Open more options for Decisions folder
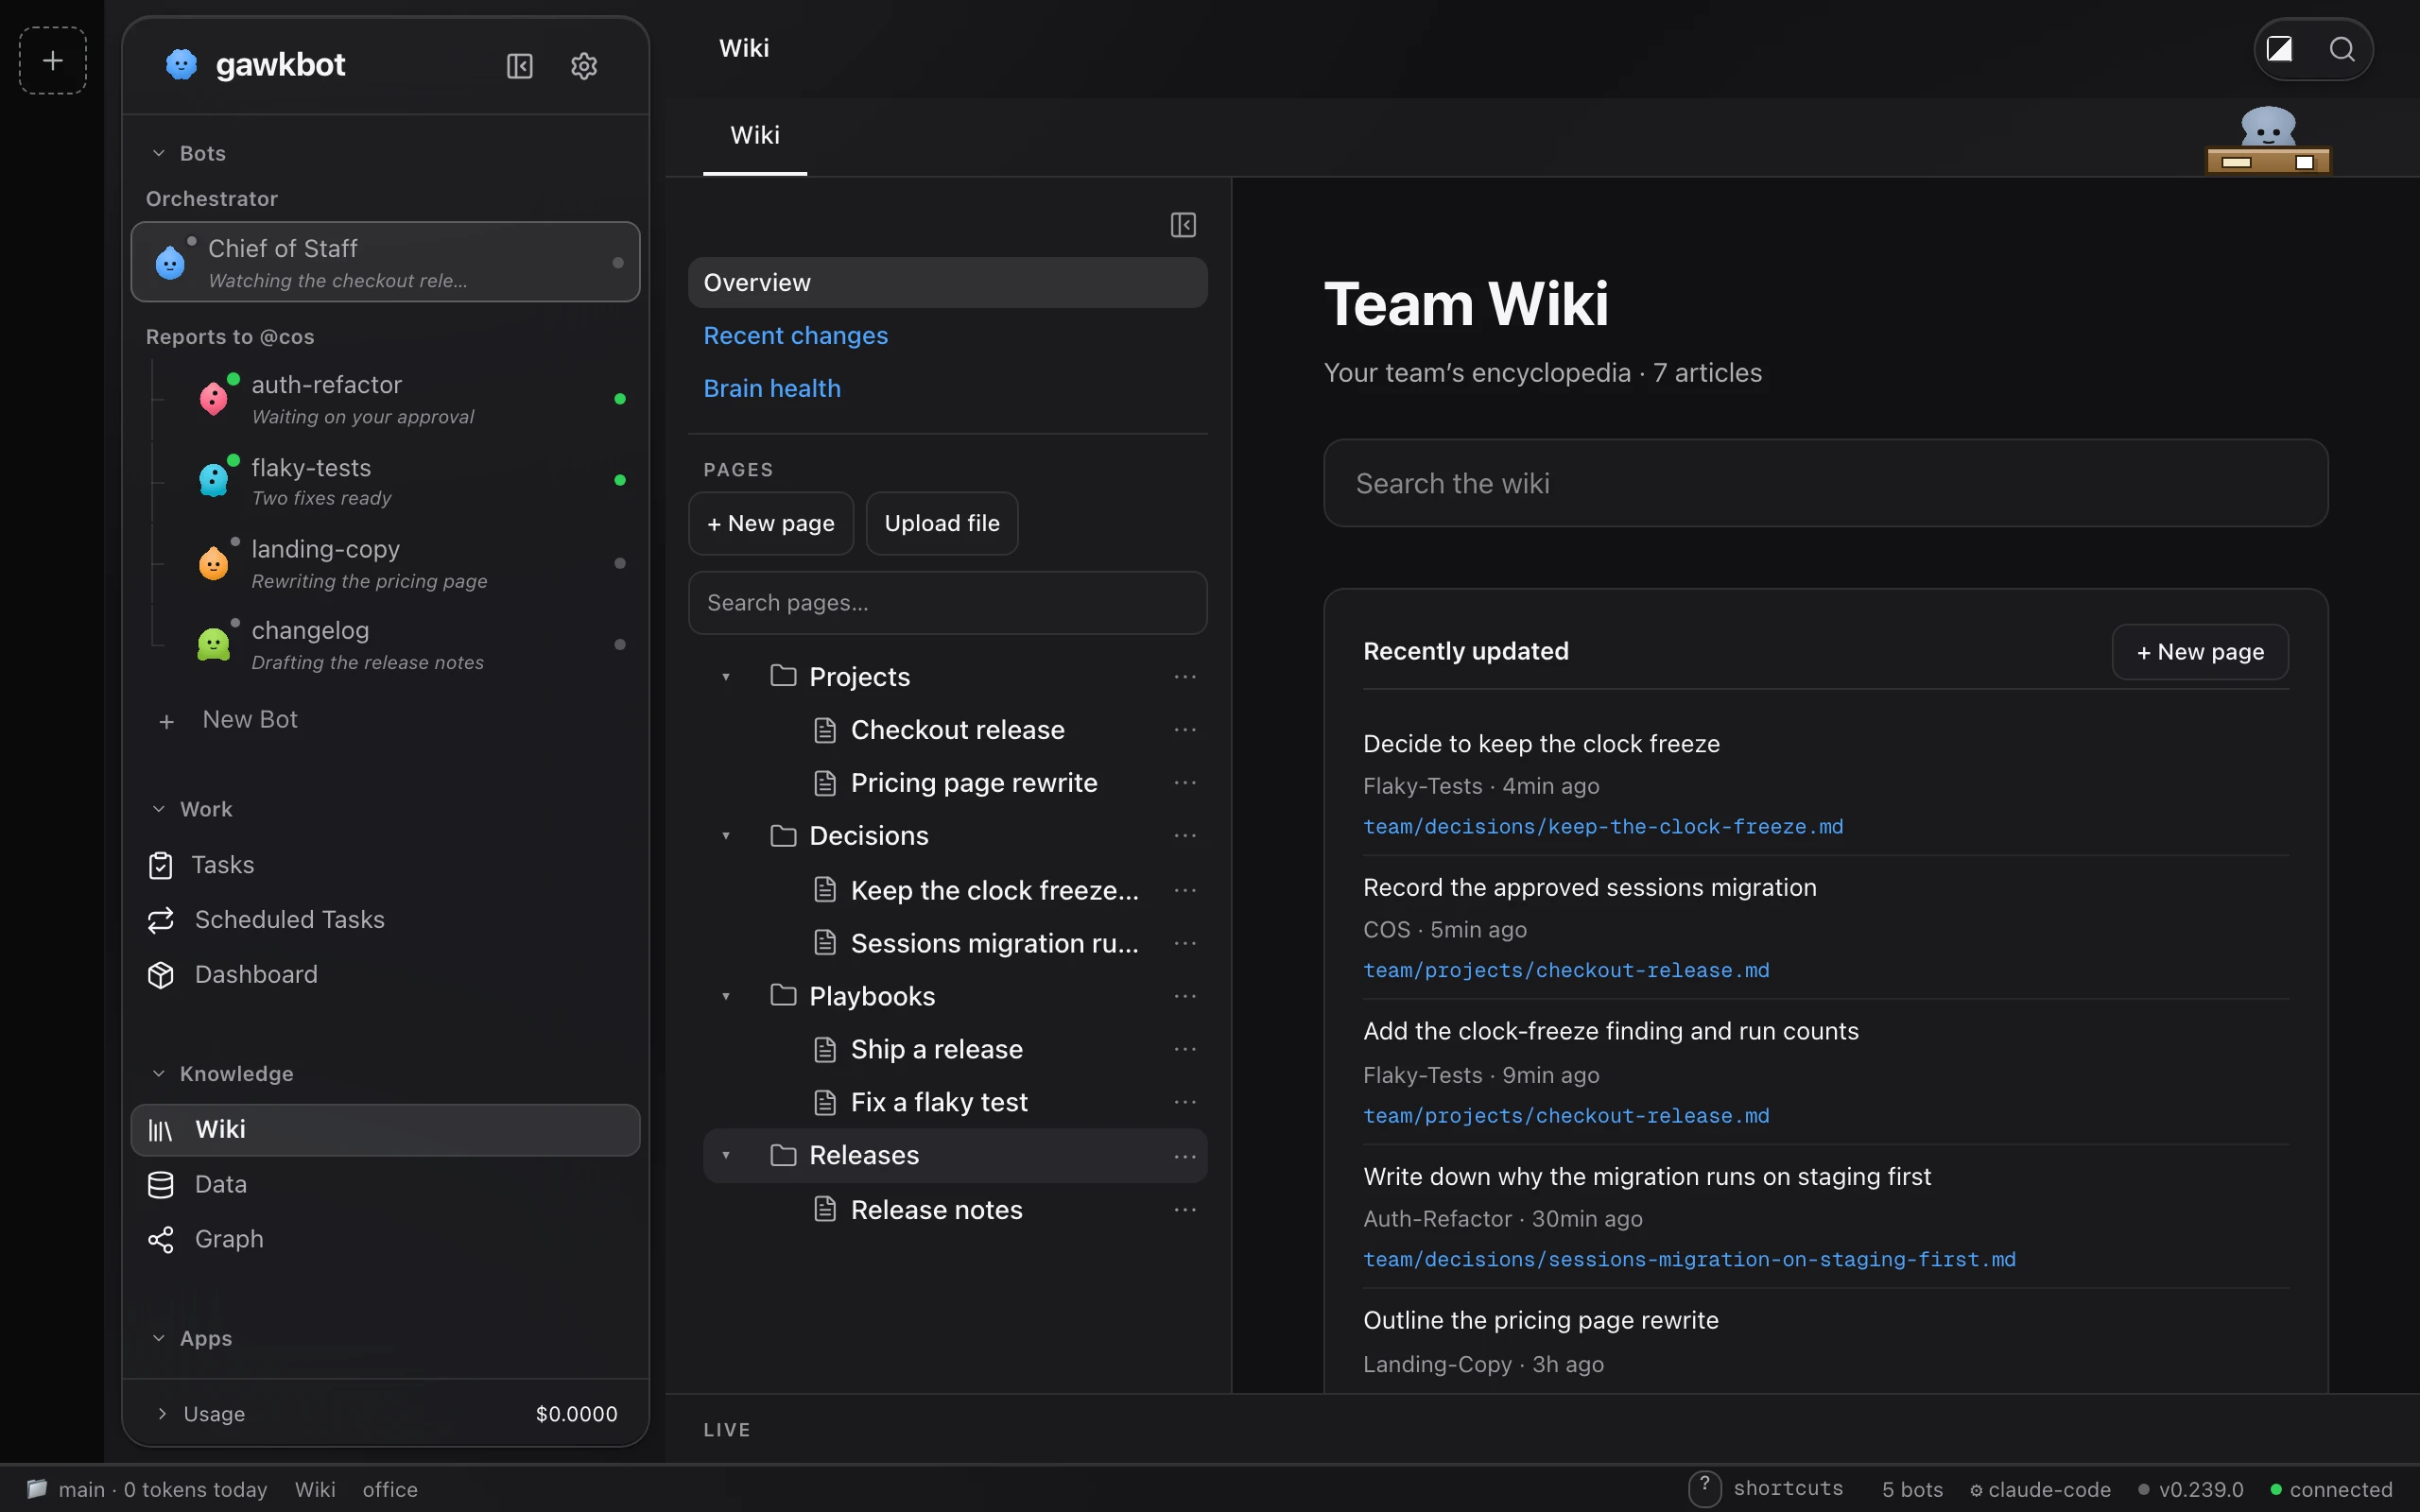 (x=1185, y=836)
